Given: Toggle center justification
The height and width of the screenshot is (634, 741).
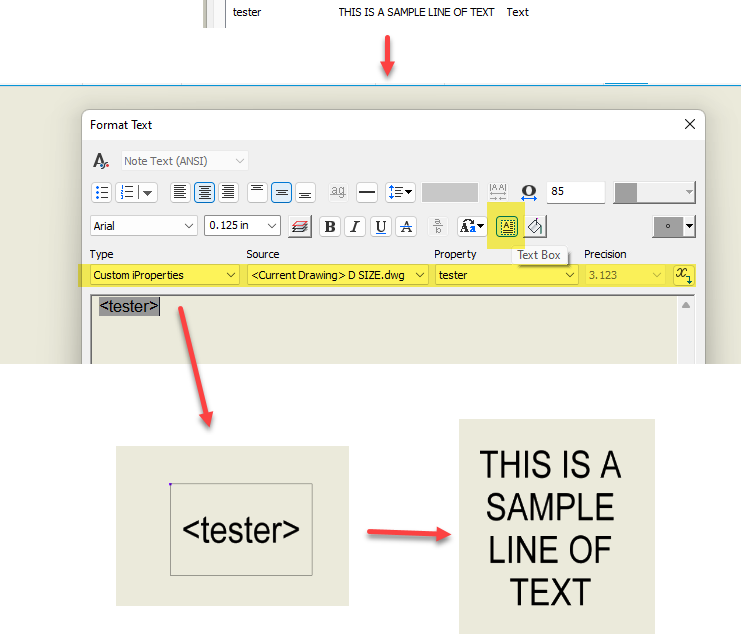Looking at the screenshot, I should (204, 192).
